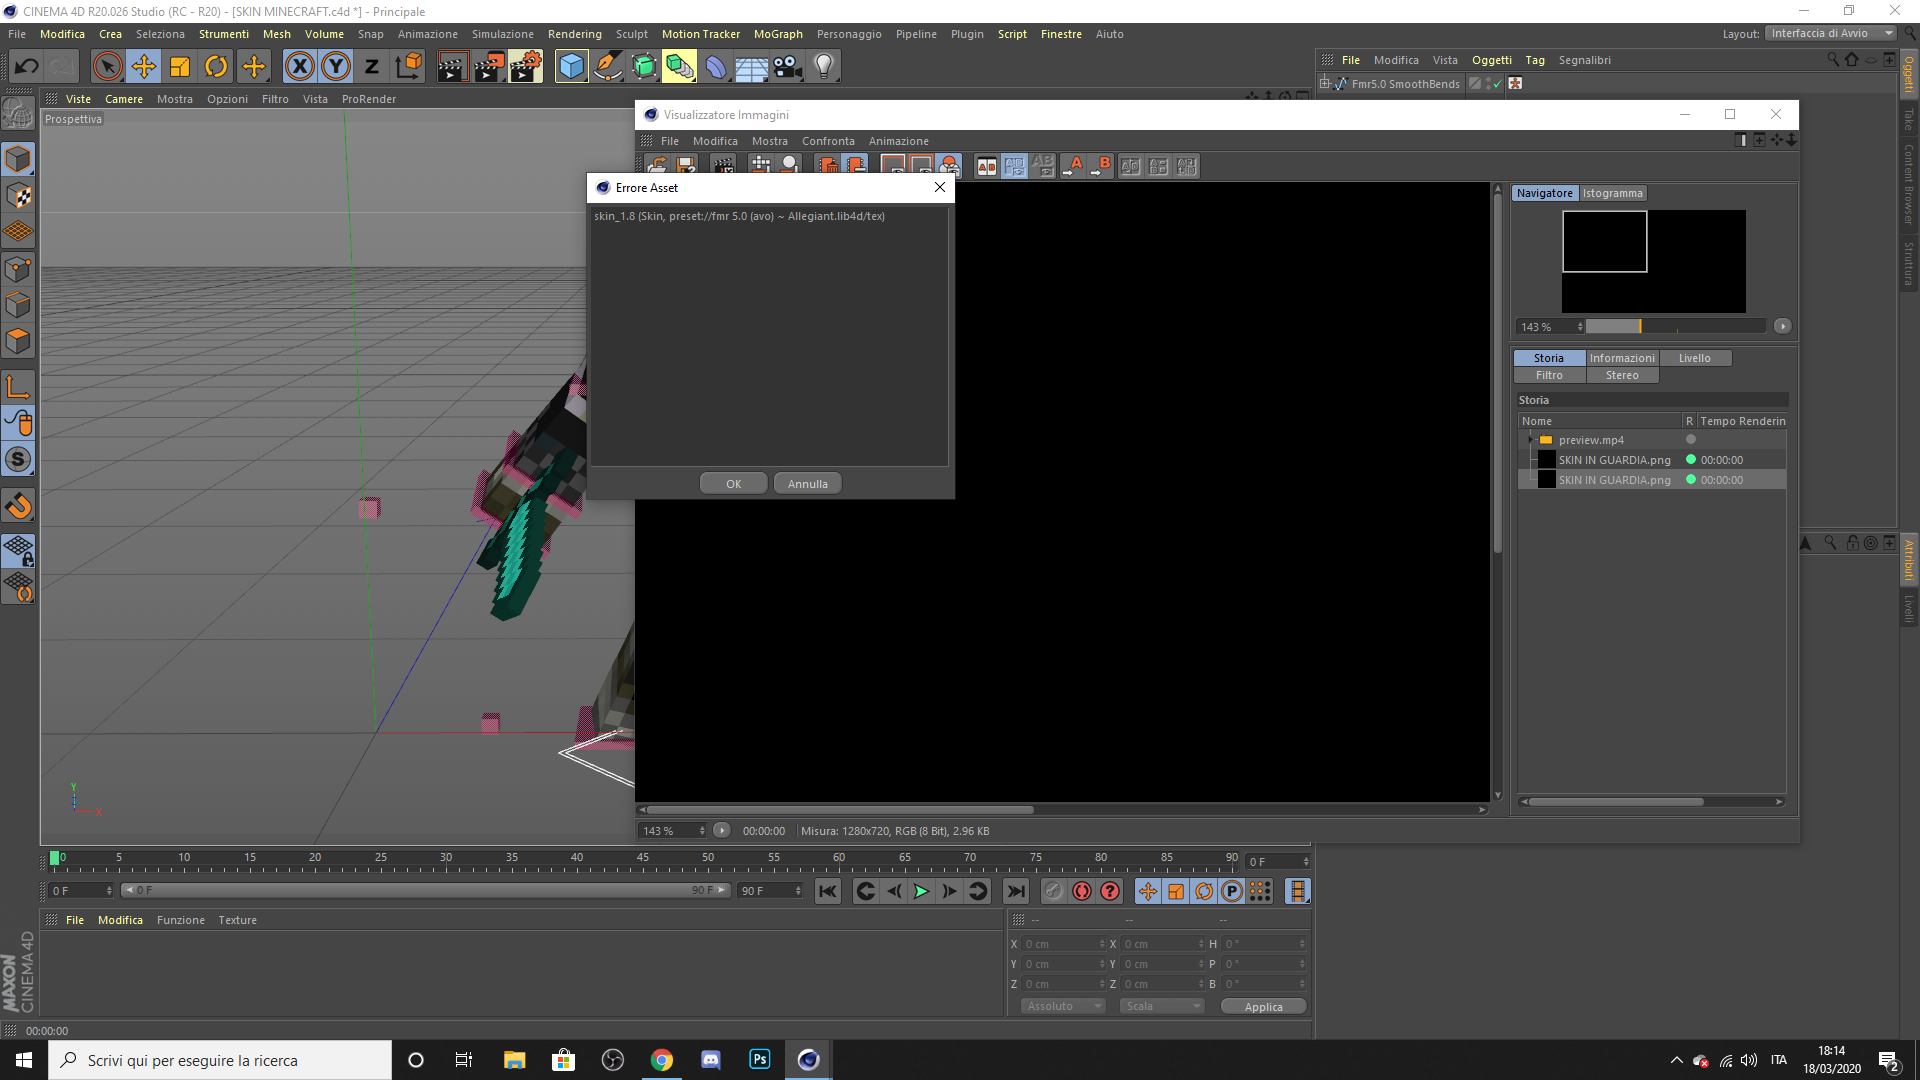Screen dimensions: 1920x1080
Task: Click the Picture Viewer horizontal scrollbar
Action: point(840,810)
